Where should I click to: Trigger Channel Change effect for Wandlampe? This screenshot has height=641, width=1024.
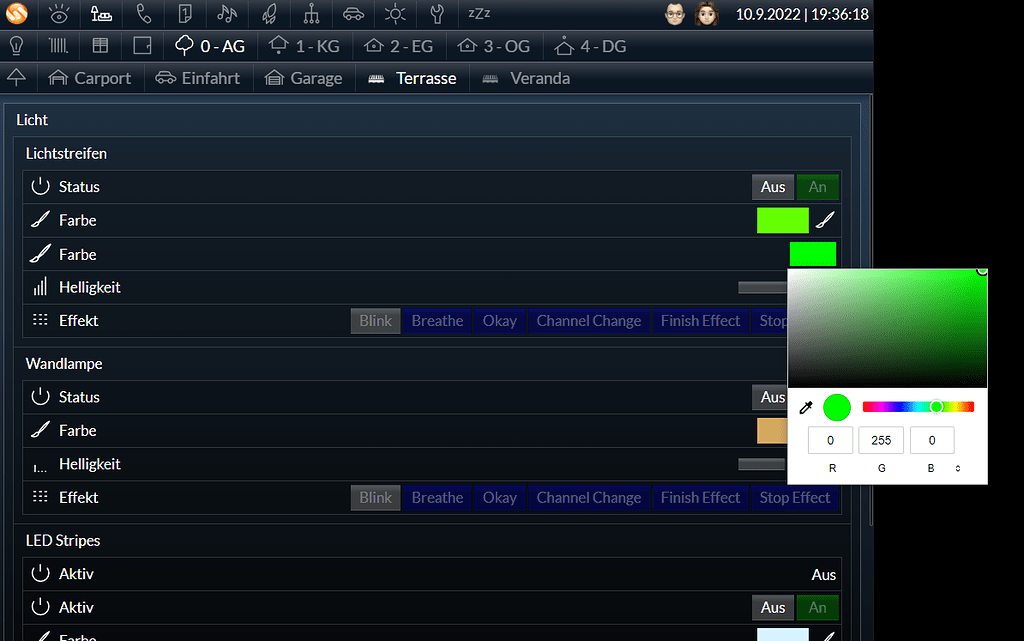coord(589,498)
